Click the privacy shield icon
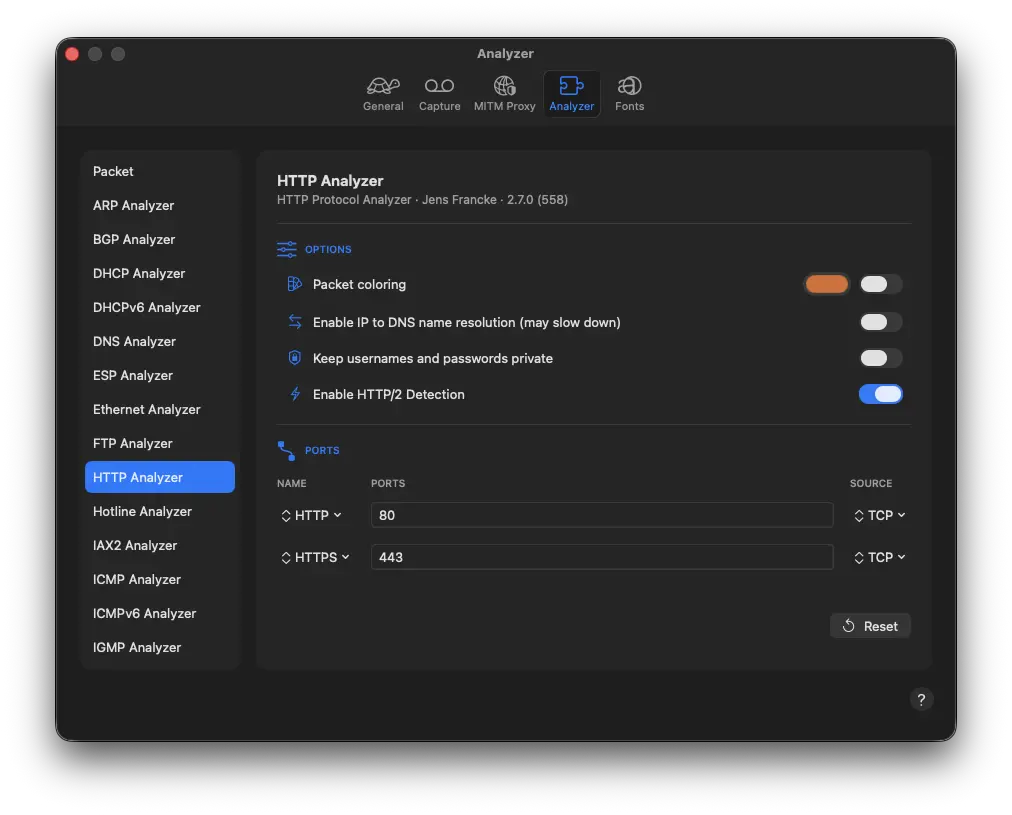This screenshot has width=1012, height=815. click(294, 357)
